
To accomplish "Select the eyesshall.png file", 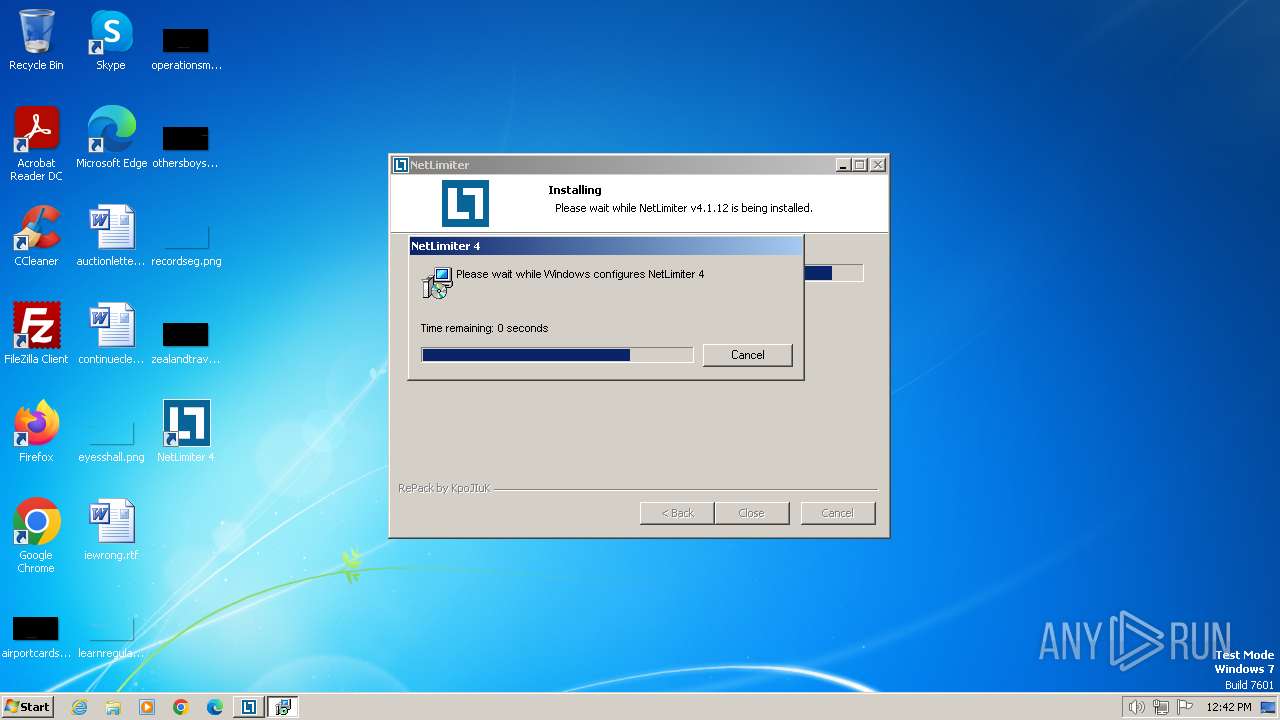I will coord(111,441).
